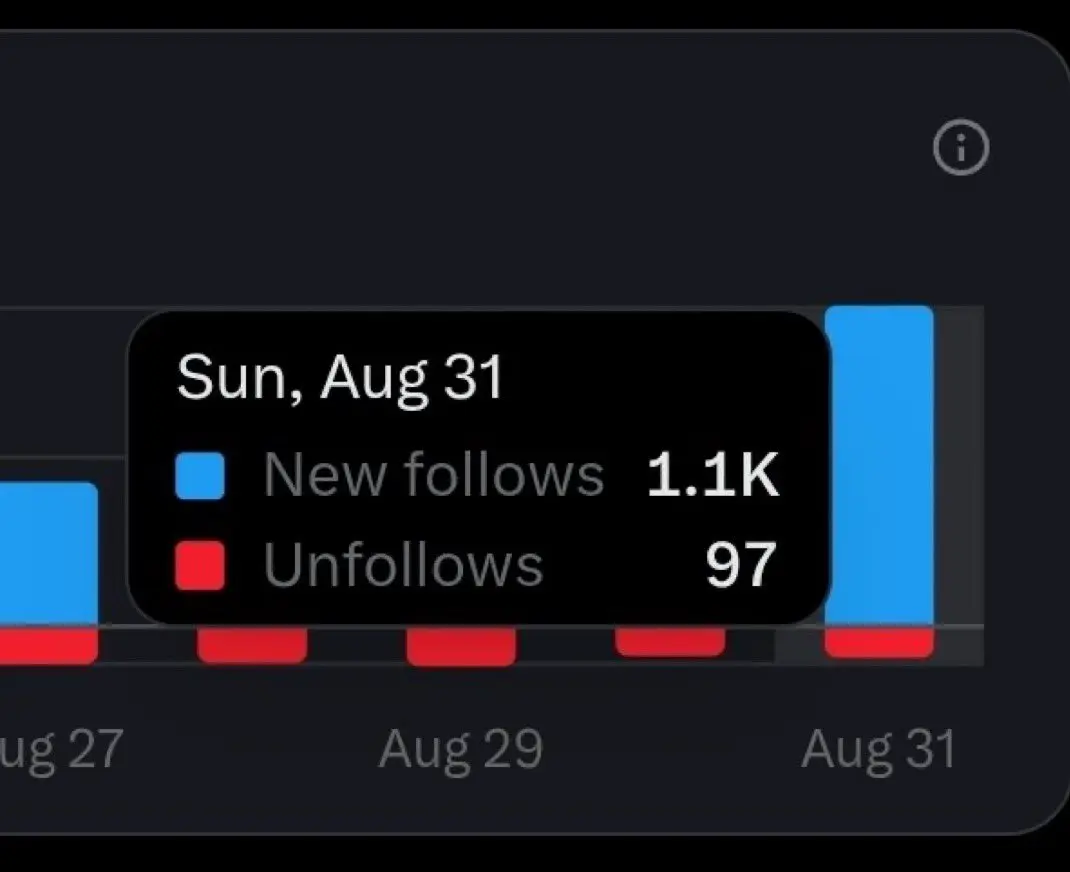Select the red unfollows bar for Aug 31

click(x=879, y=642)
